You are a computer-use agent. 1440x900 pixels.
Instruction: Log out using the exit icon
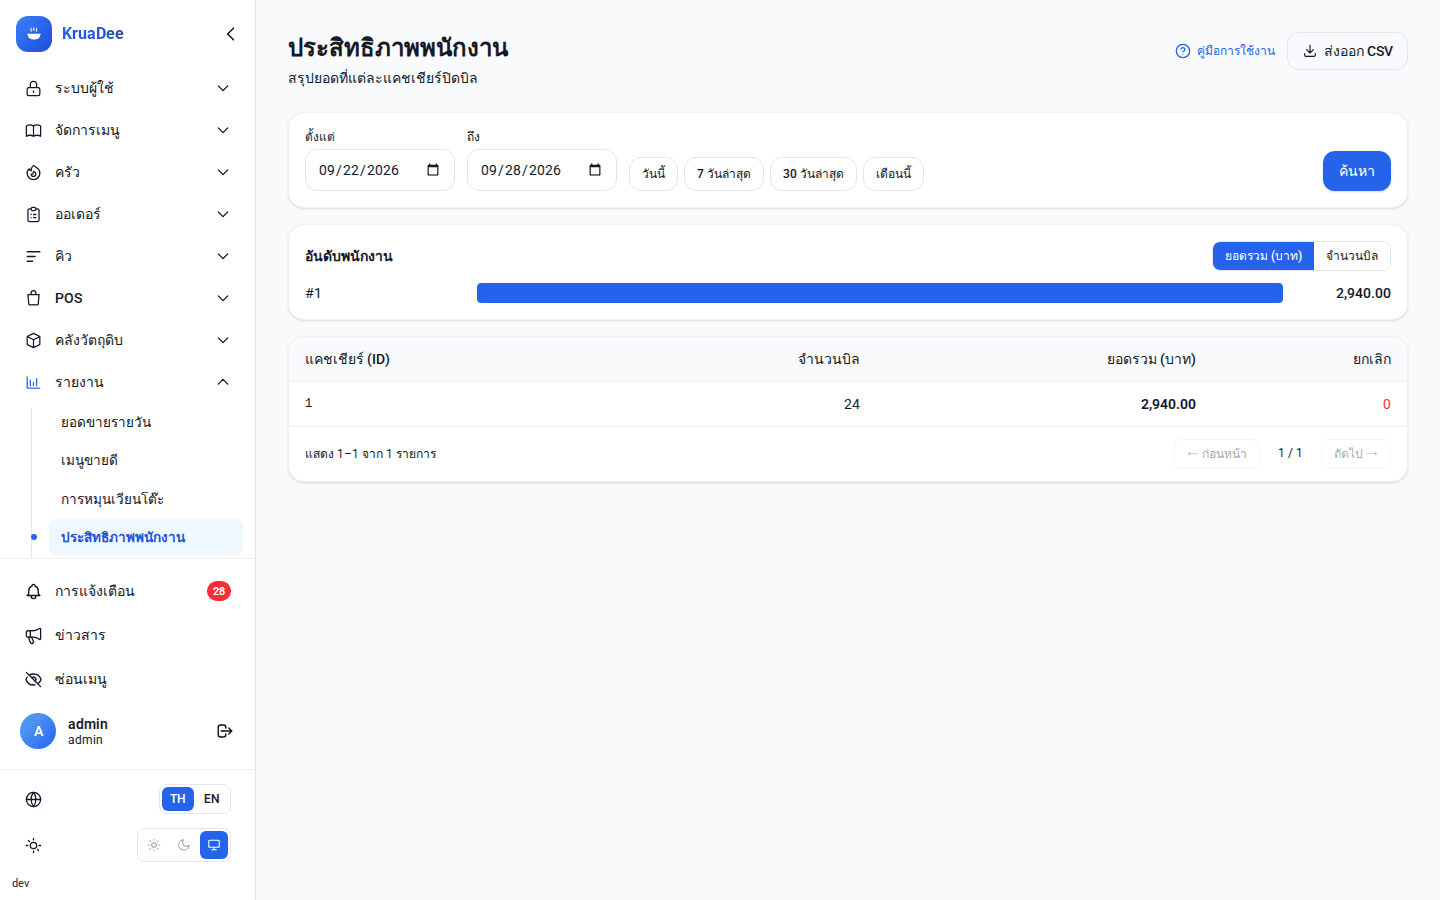[x=225, y=731]
